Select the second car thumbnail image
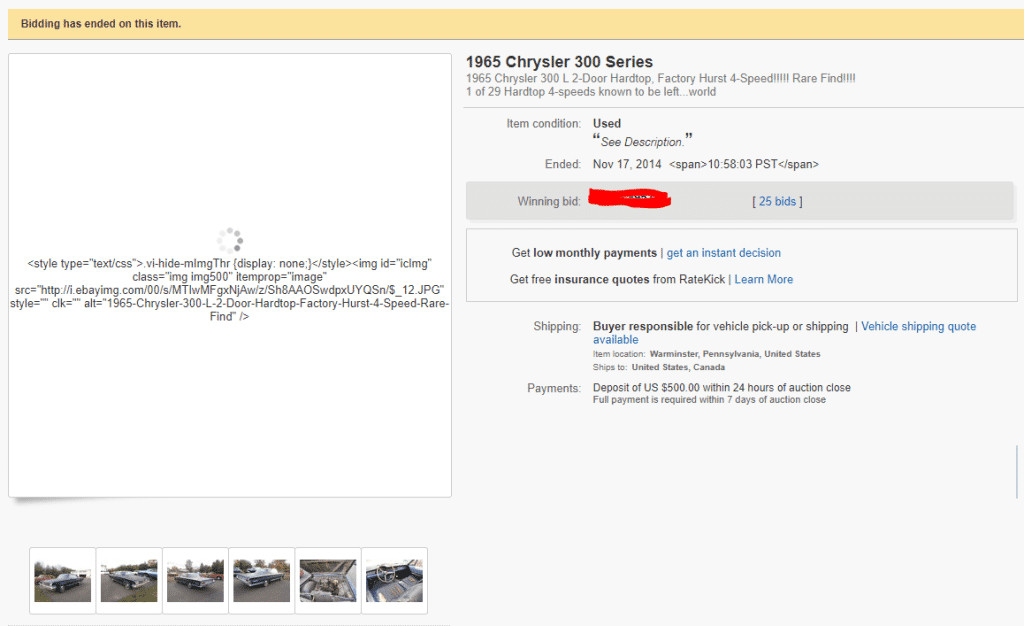The image size is (1024, 626). pyautogui.click(x=129, y=581)
